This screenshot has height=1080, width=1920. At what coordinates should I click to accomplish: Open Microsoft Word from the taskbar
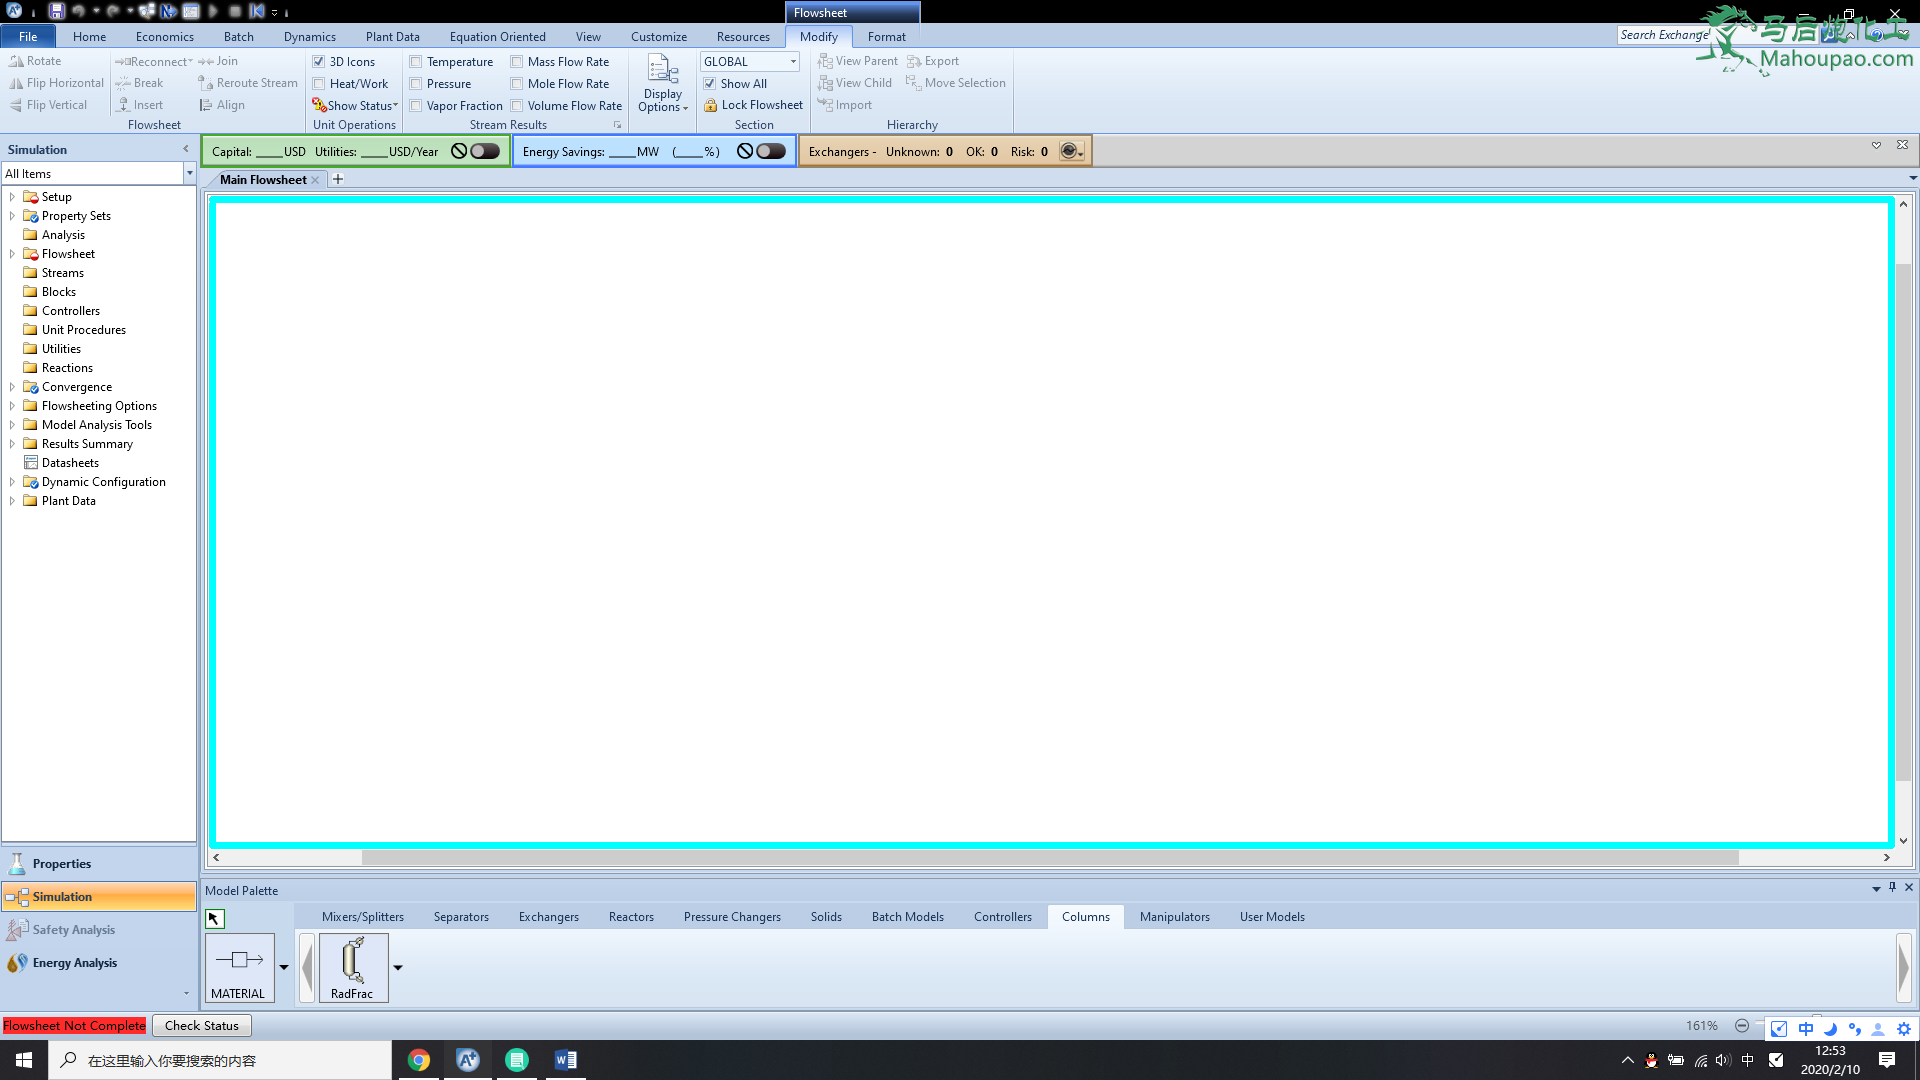point(565,1060)
